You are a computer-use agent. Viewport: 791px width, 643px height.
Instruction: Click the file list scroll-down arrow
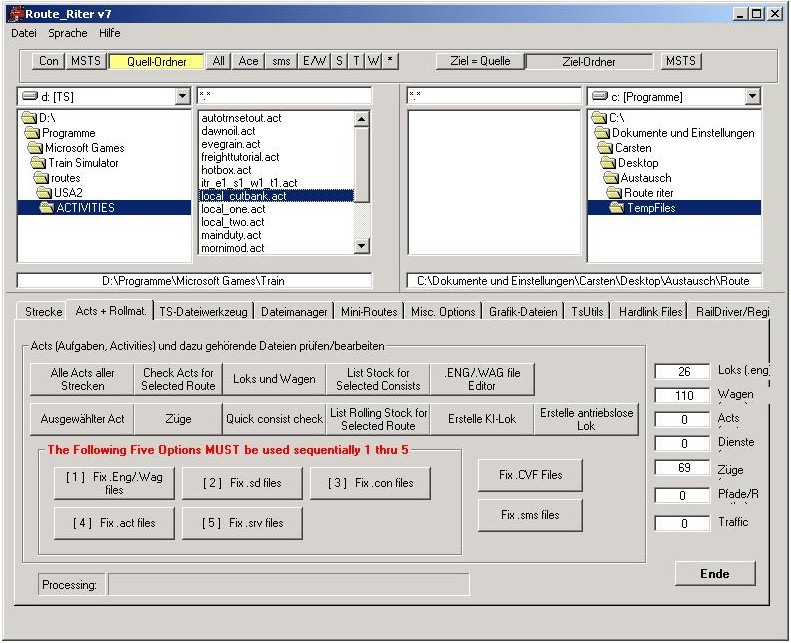(x=361, y=246)
